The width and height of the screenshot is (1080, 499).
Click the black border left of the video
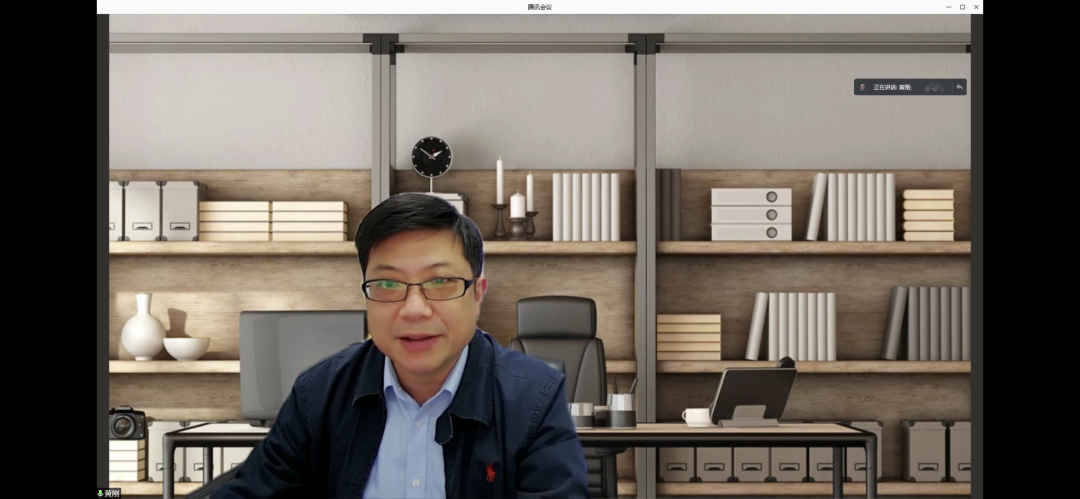102,250
